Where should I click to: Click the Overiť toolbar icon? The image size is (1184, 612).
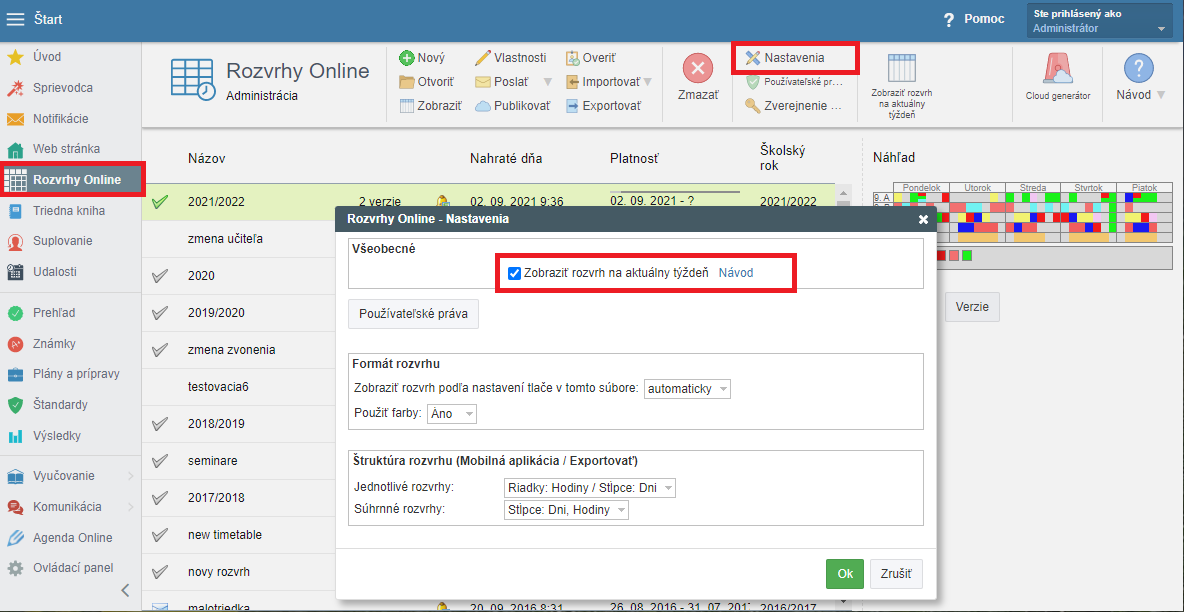pos(573,58)
